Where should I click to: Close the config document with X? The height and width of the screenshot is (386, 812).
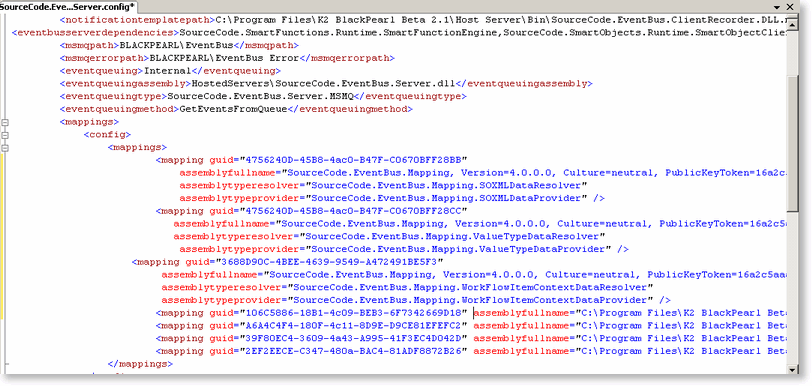(x=790, y=7)
